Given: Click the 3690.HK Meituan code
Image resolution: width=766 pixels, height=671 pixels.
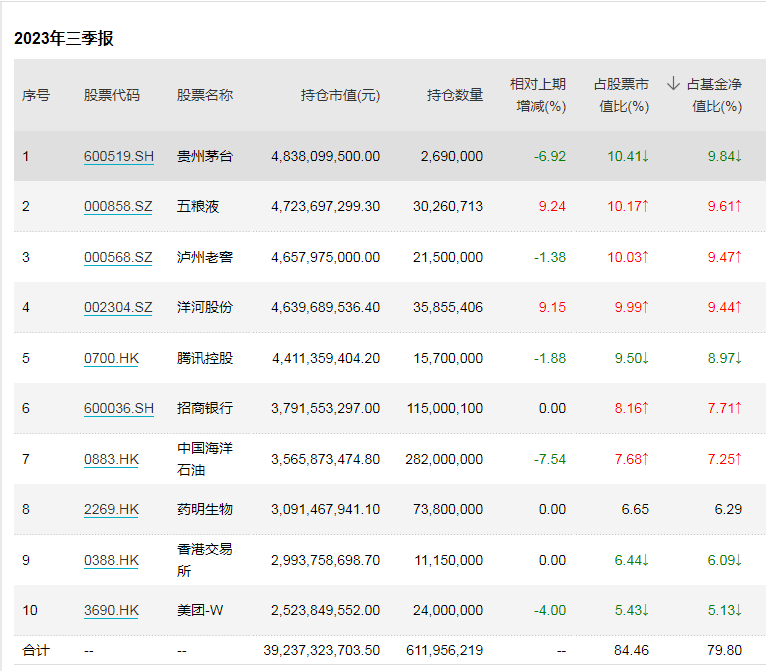Looking at the screenshot, I should (x=111, y=610).
